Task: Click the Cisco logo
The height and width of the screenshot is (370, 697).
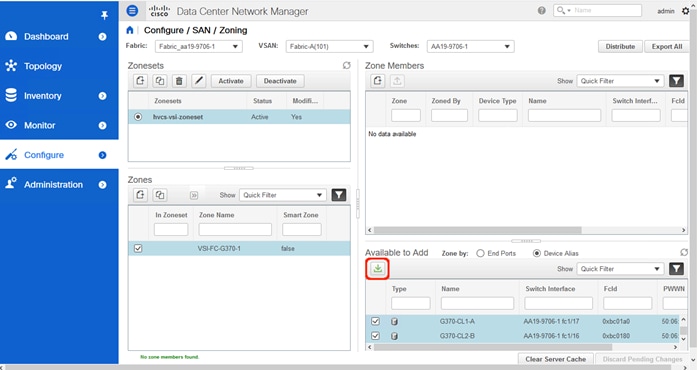Action: pos(159,11)
